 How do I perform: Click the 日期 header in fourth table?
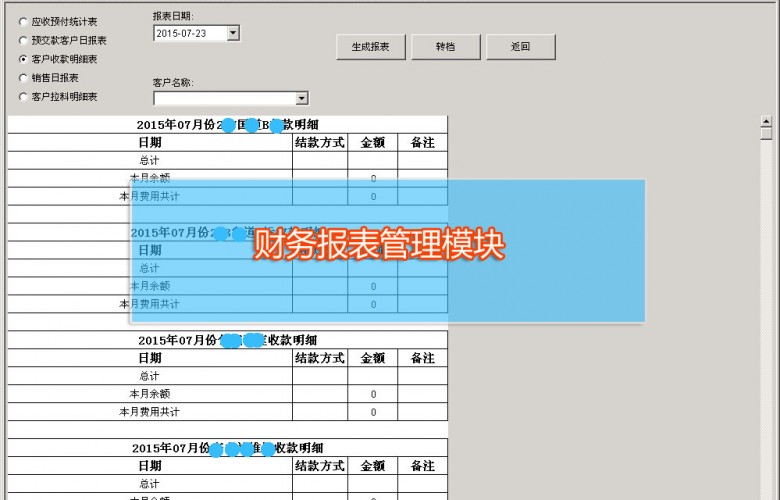click(x=150, y=466)
